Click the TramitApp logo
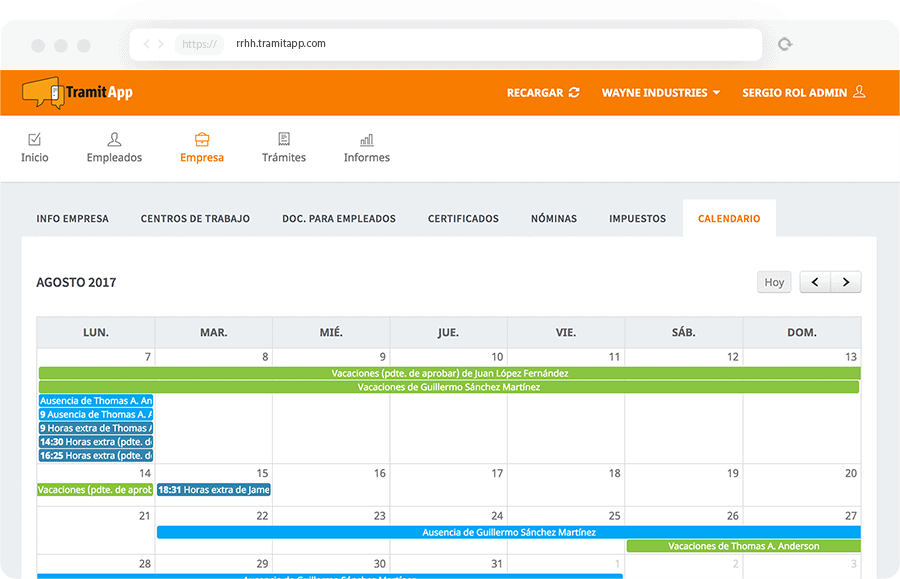The width and height of the screenshot is (900, 579). point(77,92)
